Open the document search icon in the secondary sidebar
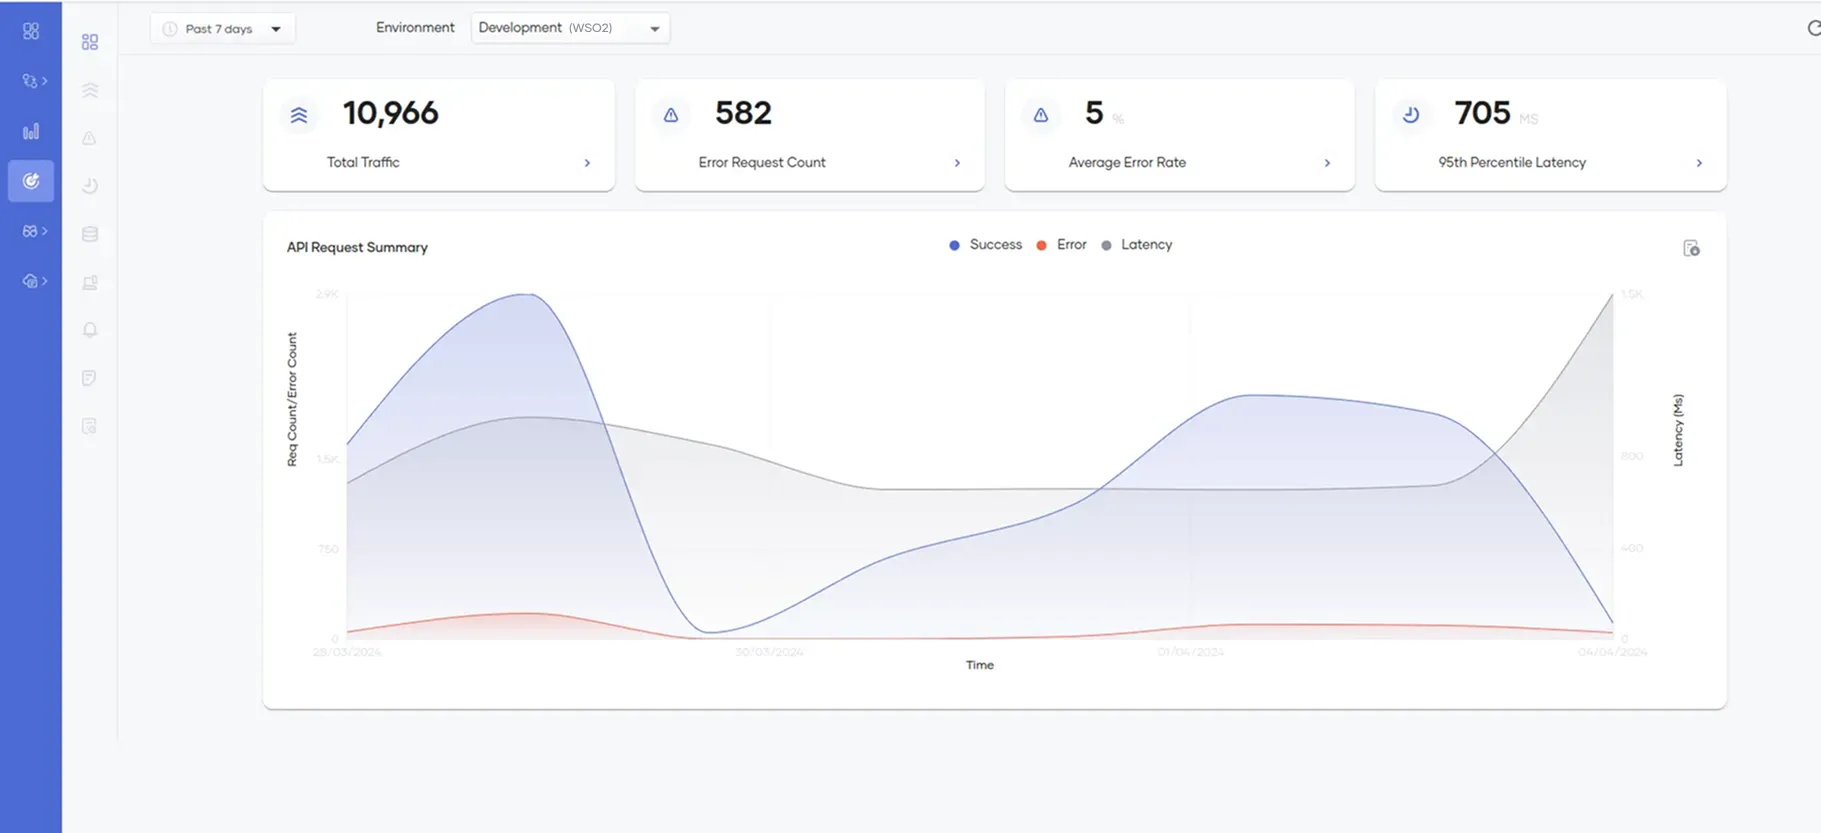 [89, 426]
